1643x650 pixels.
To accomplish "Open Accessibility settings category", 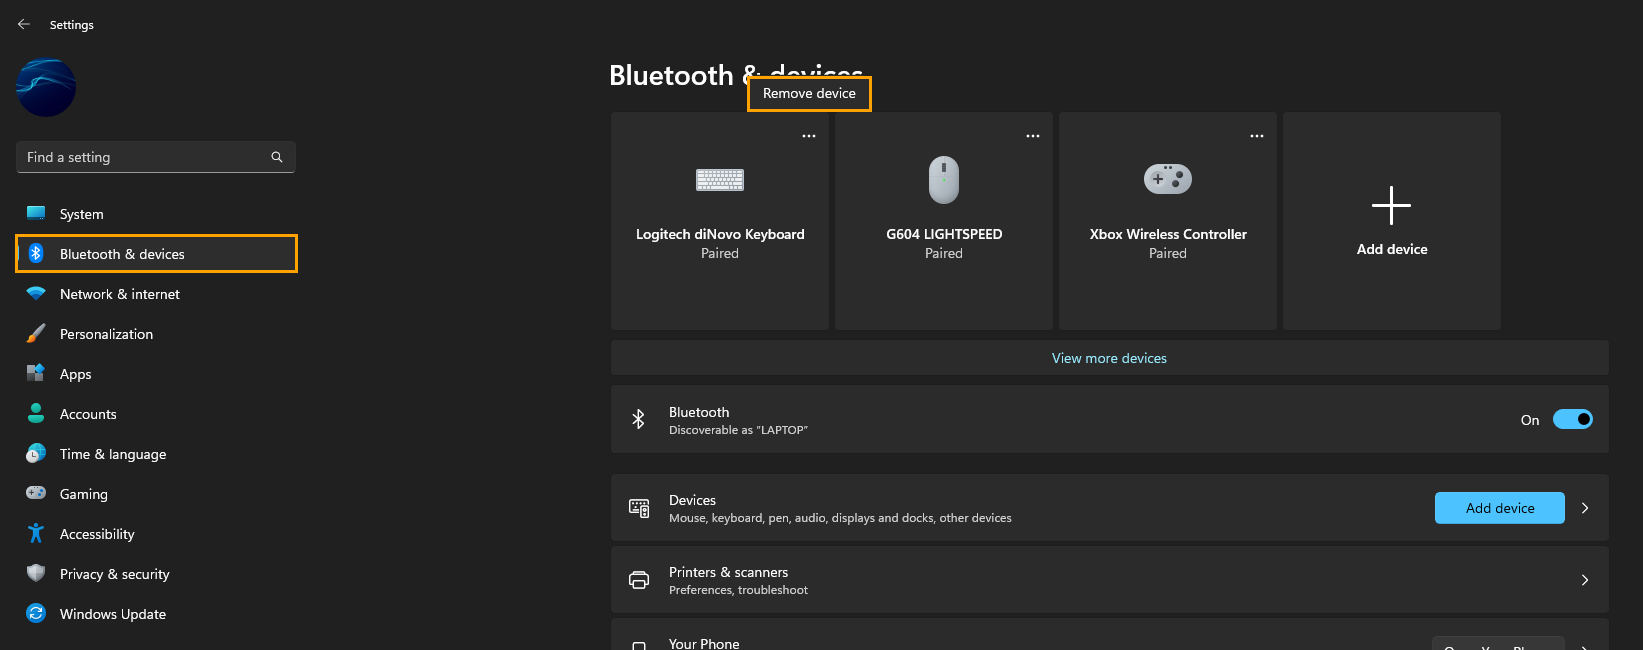I will pyautogui.click(x=156, y=534).
